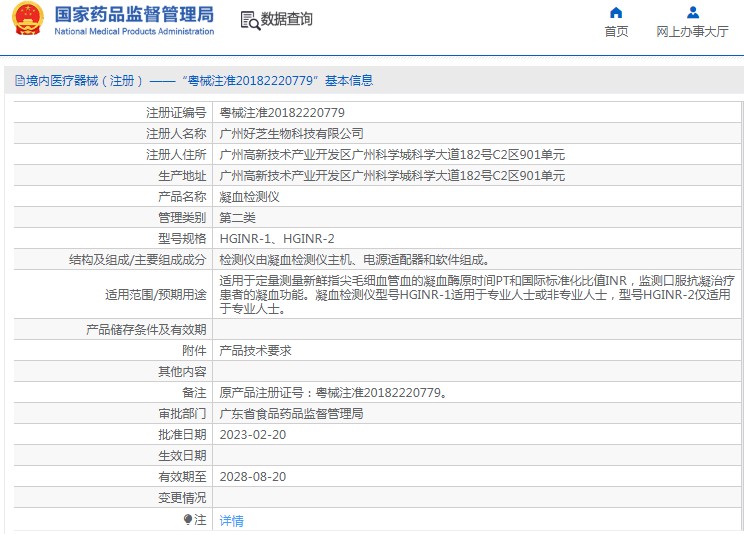Screen dimensions: 744x534
Task: Select registration number 粤械注准20182220779 cell
Action: [x=282, y=112]
